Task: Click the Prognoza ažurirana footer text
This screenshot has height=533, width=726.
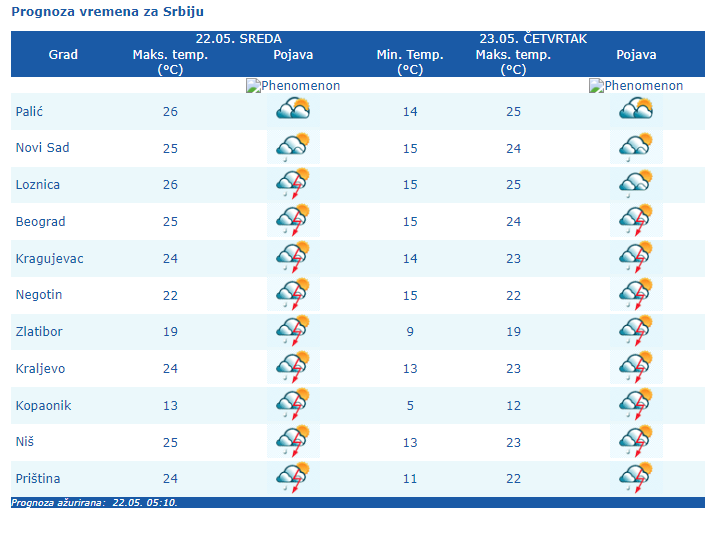Action: click(x=94, y=503)
